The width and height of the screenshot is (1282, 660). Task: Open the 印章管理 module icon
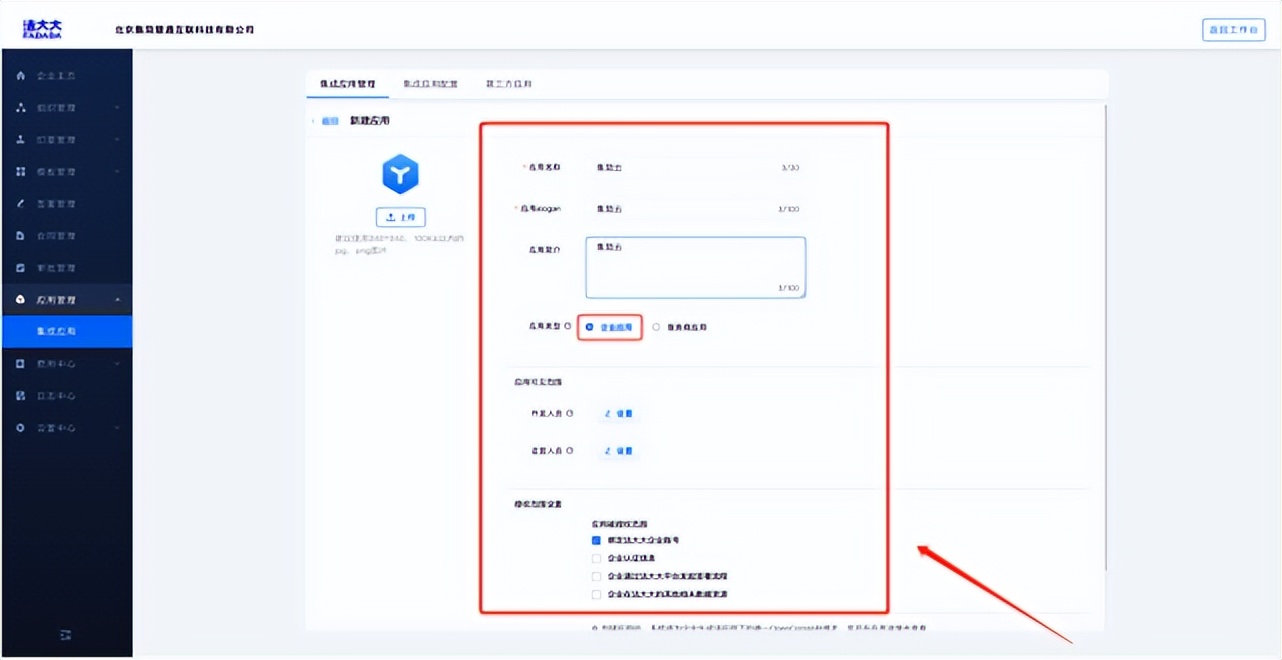click(20, 139)
